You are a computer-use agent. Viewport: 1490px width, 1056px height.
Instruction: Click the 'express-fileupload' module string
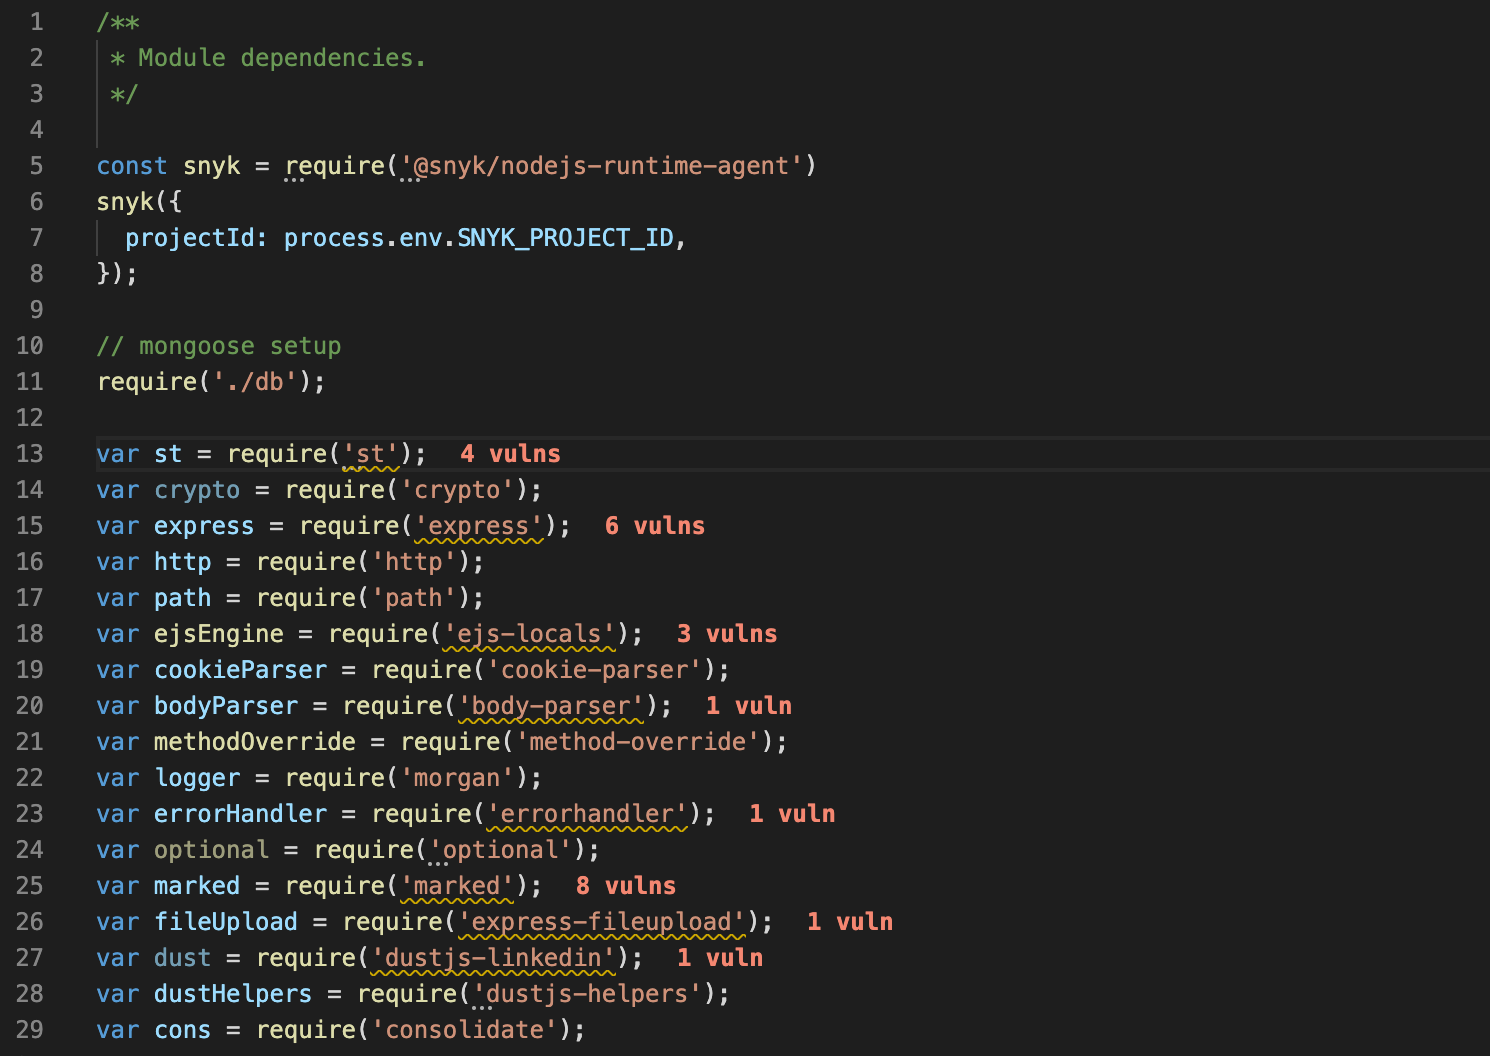(x=602, y=922)
